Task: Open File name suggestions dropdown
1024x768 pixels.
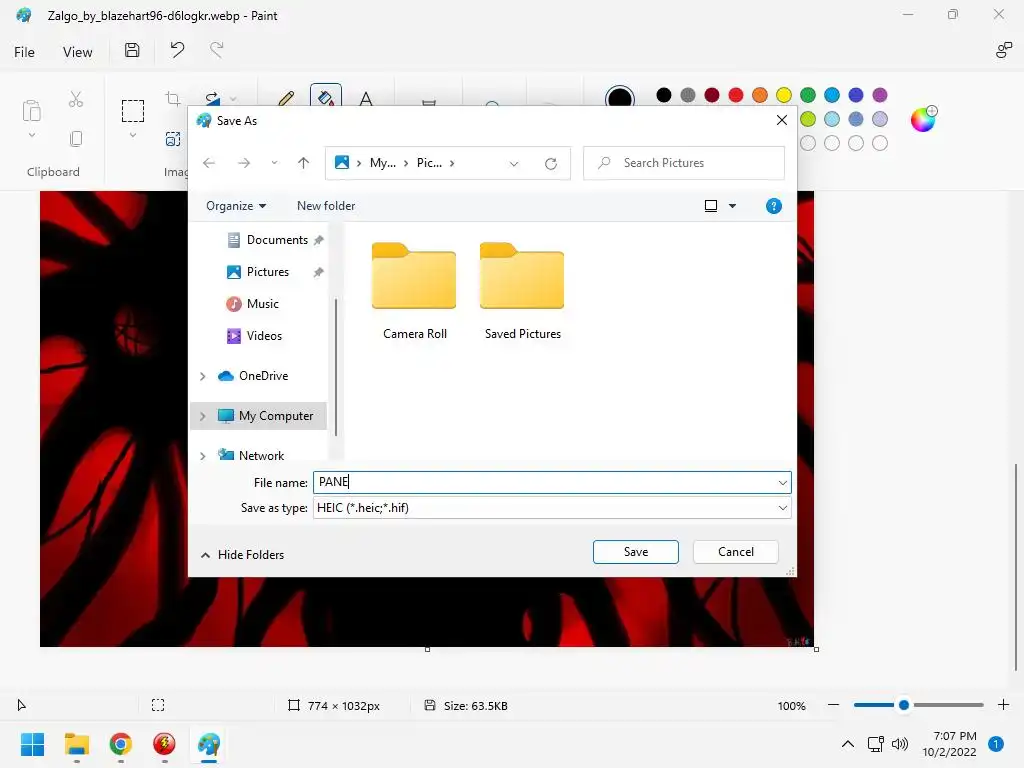Action: 782,483
